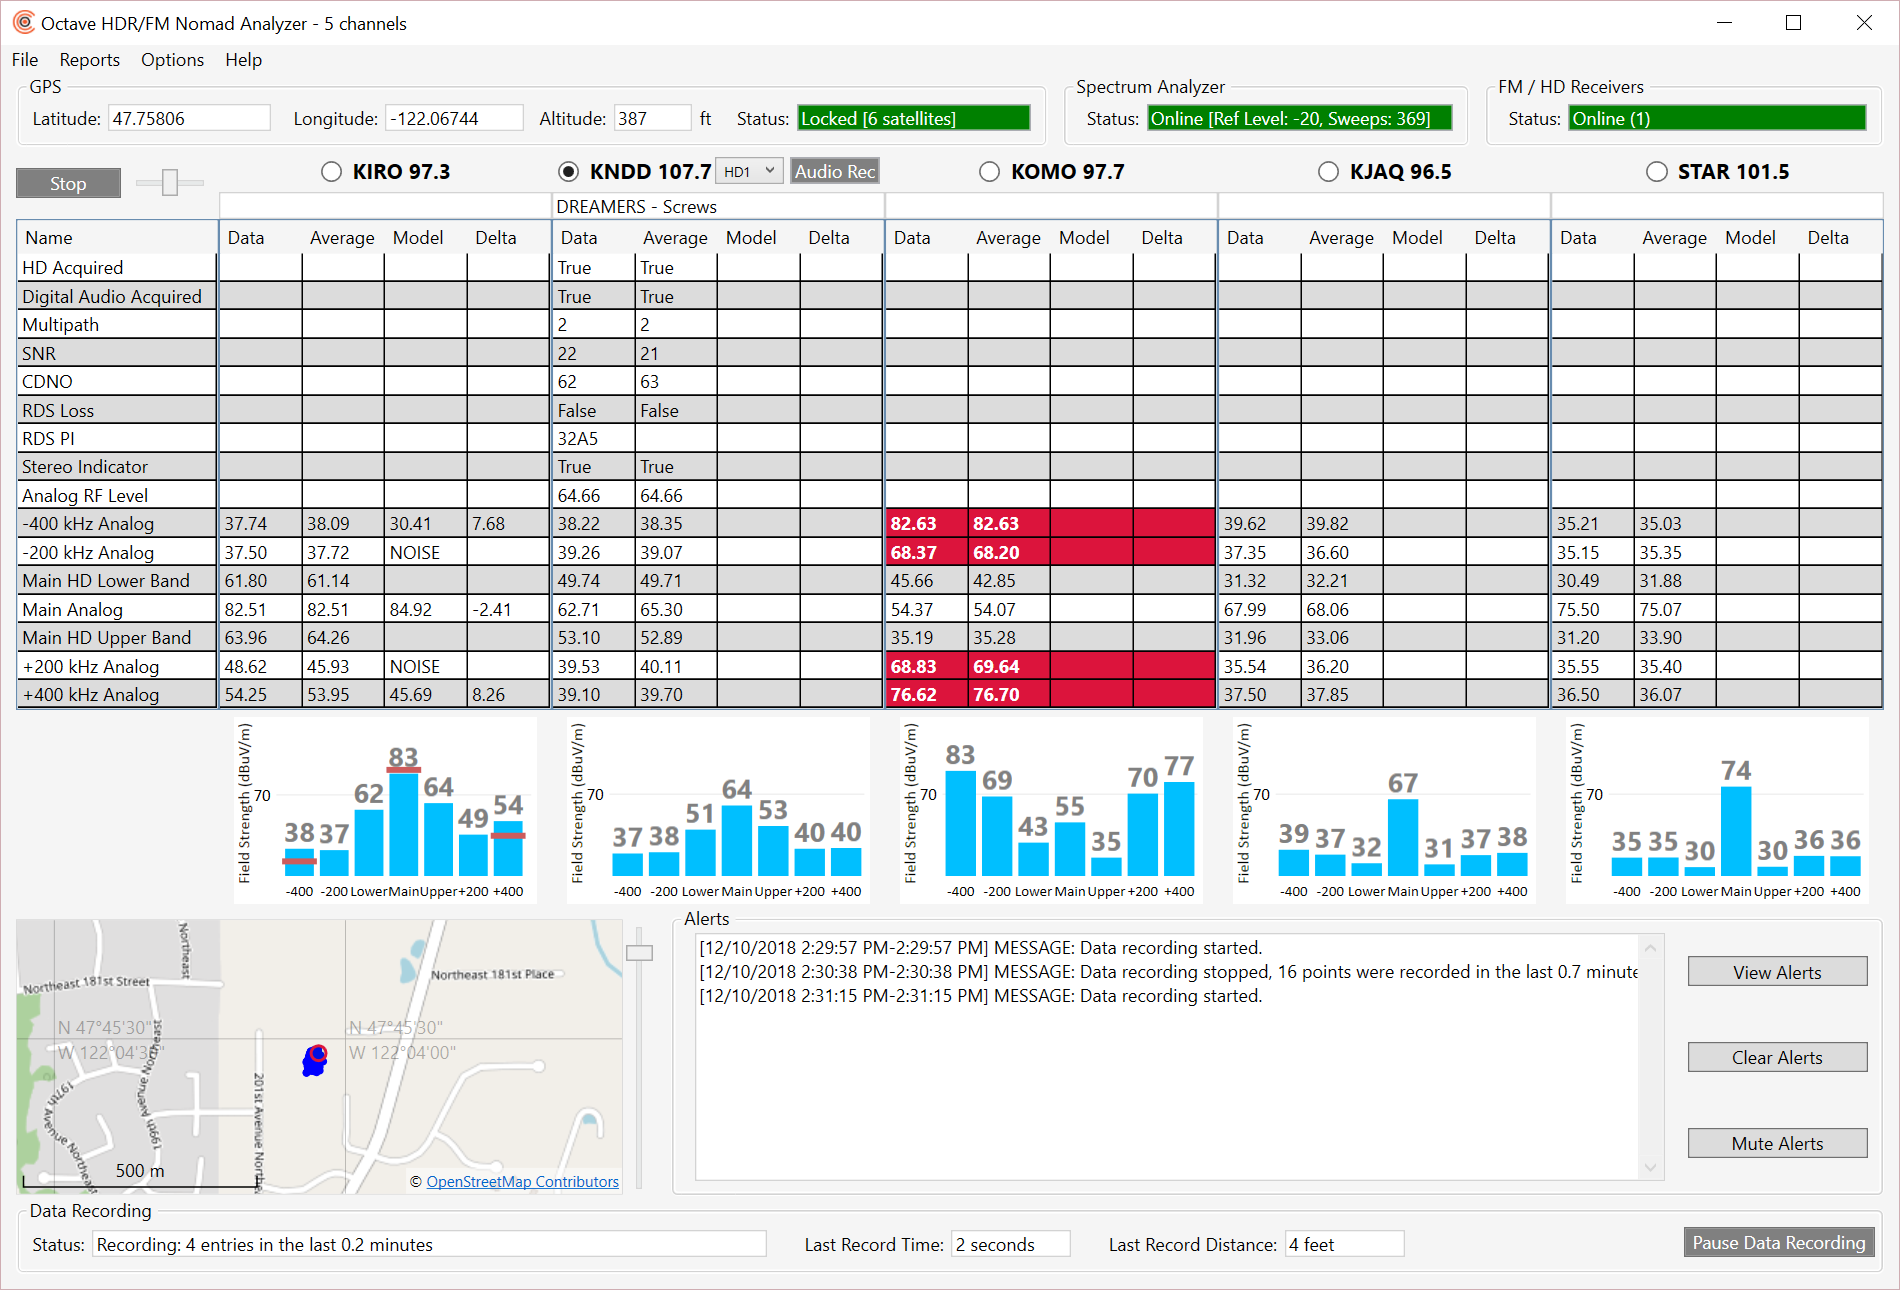Click the Audio Rec button
Image resolution: width=1900 pixels, height=1290 pixels.
pyautogui.click(x=834, y=171)
